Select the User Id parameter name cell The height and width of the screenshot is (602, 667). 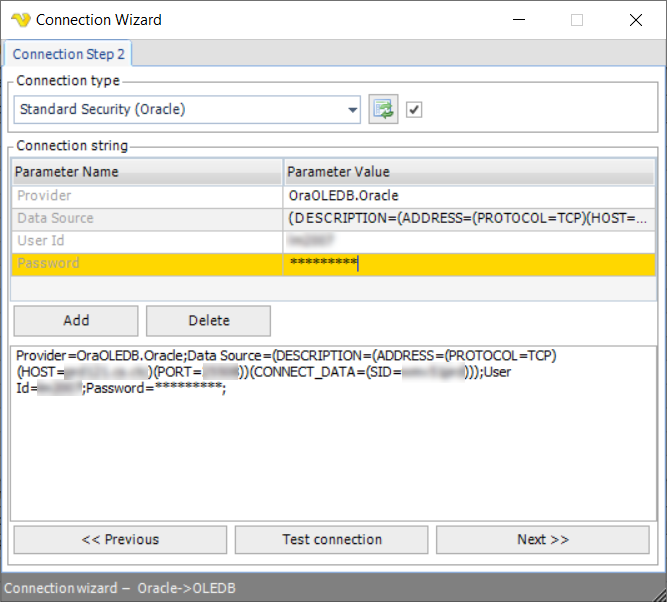click(x=147, y=241)
